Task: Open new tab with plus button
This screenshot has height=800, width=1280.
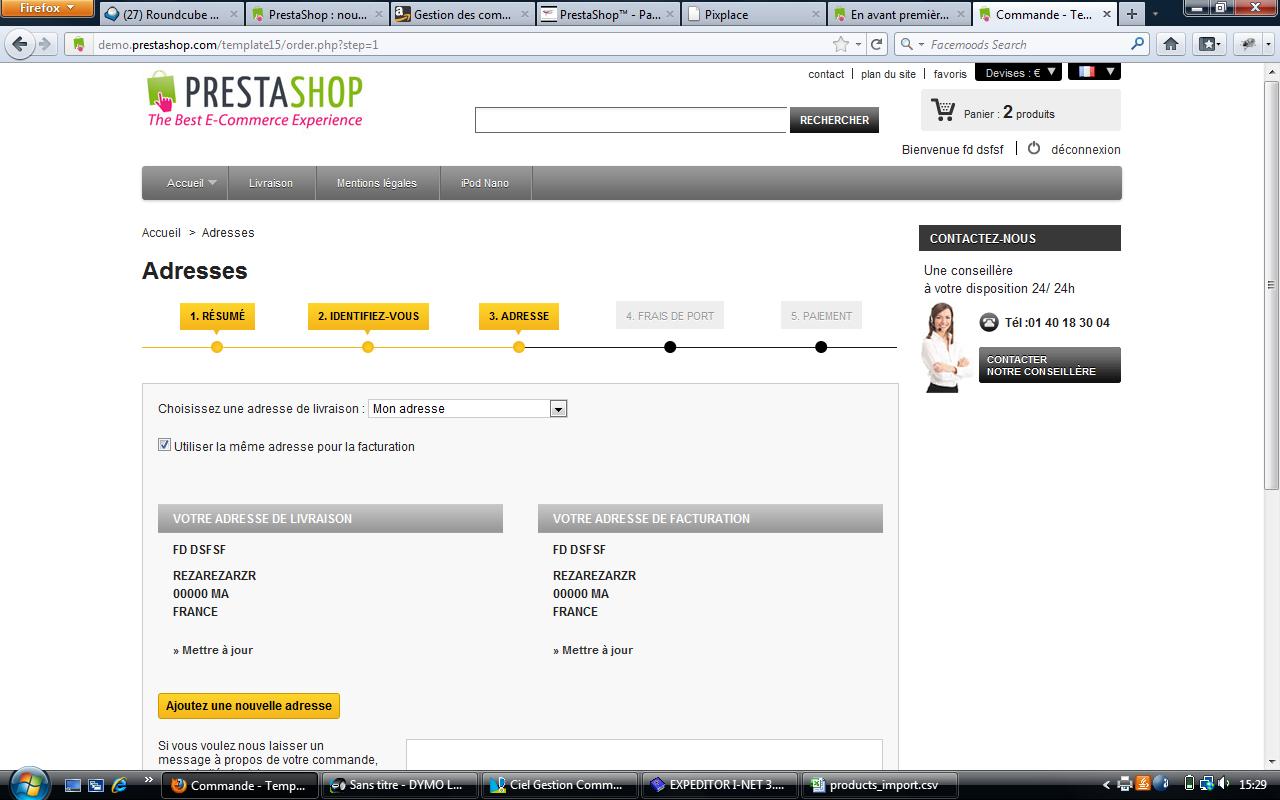Action: [1132, 14]
